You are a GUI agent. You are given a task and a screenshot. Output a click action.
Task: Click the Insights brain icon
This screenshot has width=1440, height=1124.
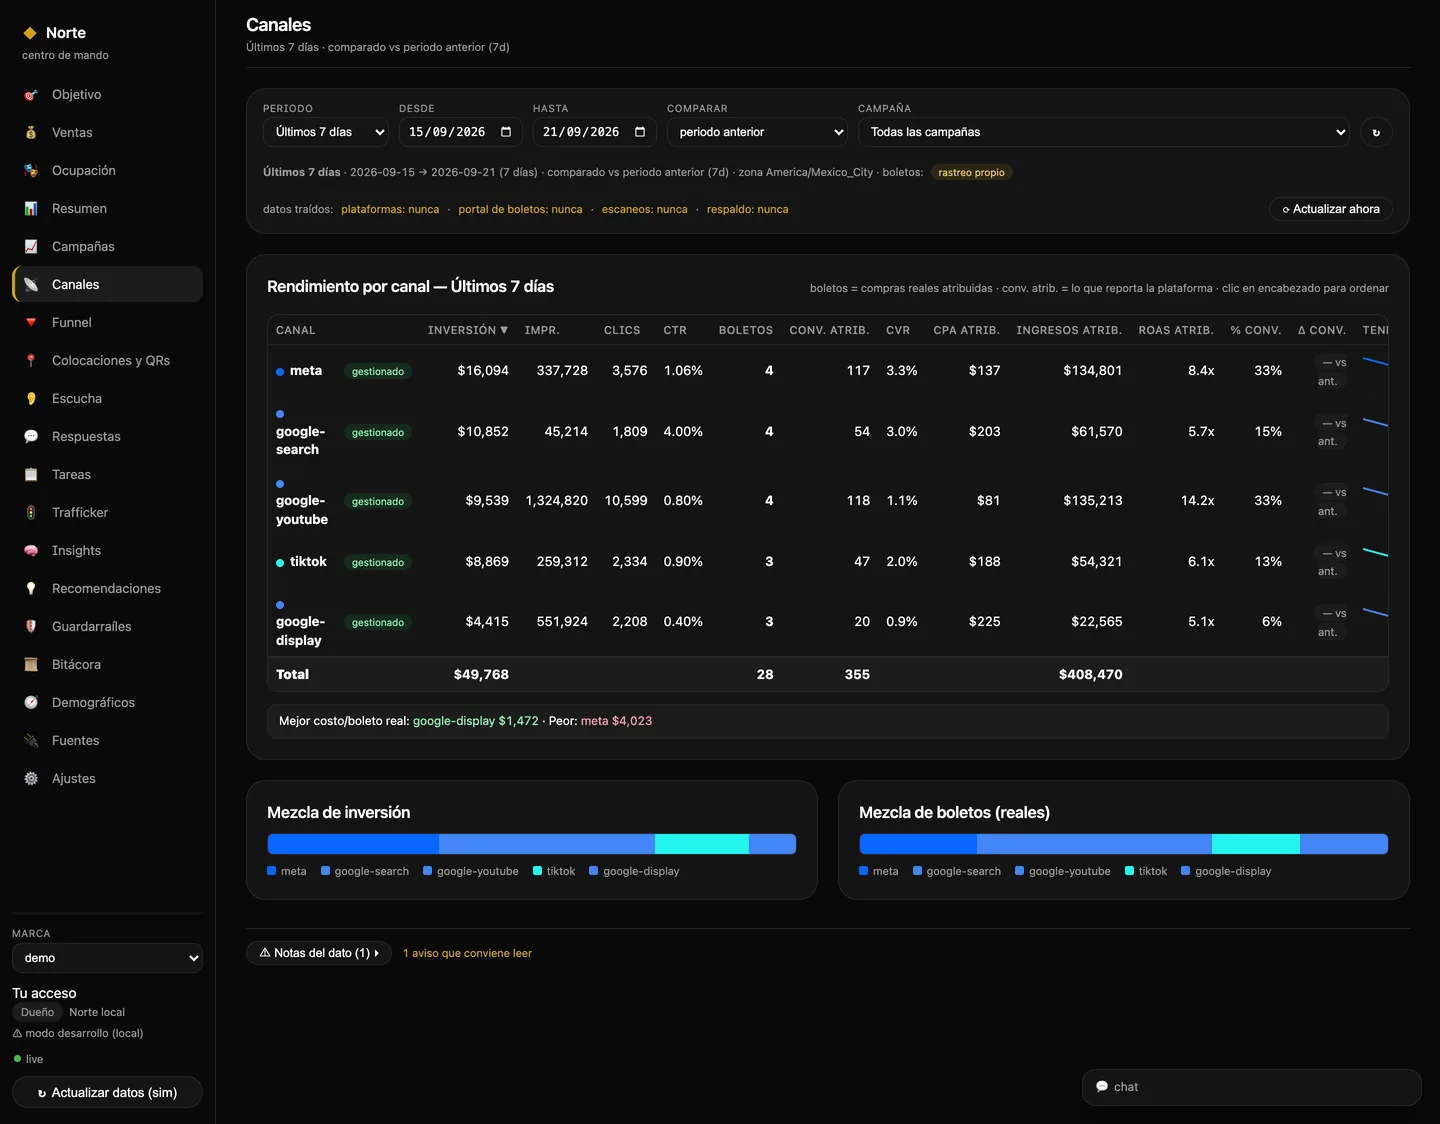(x=31, y=551)
